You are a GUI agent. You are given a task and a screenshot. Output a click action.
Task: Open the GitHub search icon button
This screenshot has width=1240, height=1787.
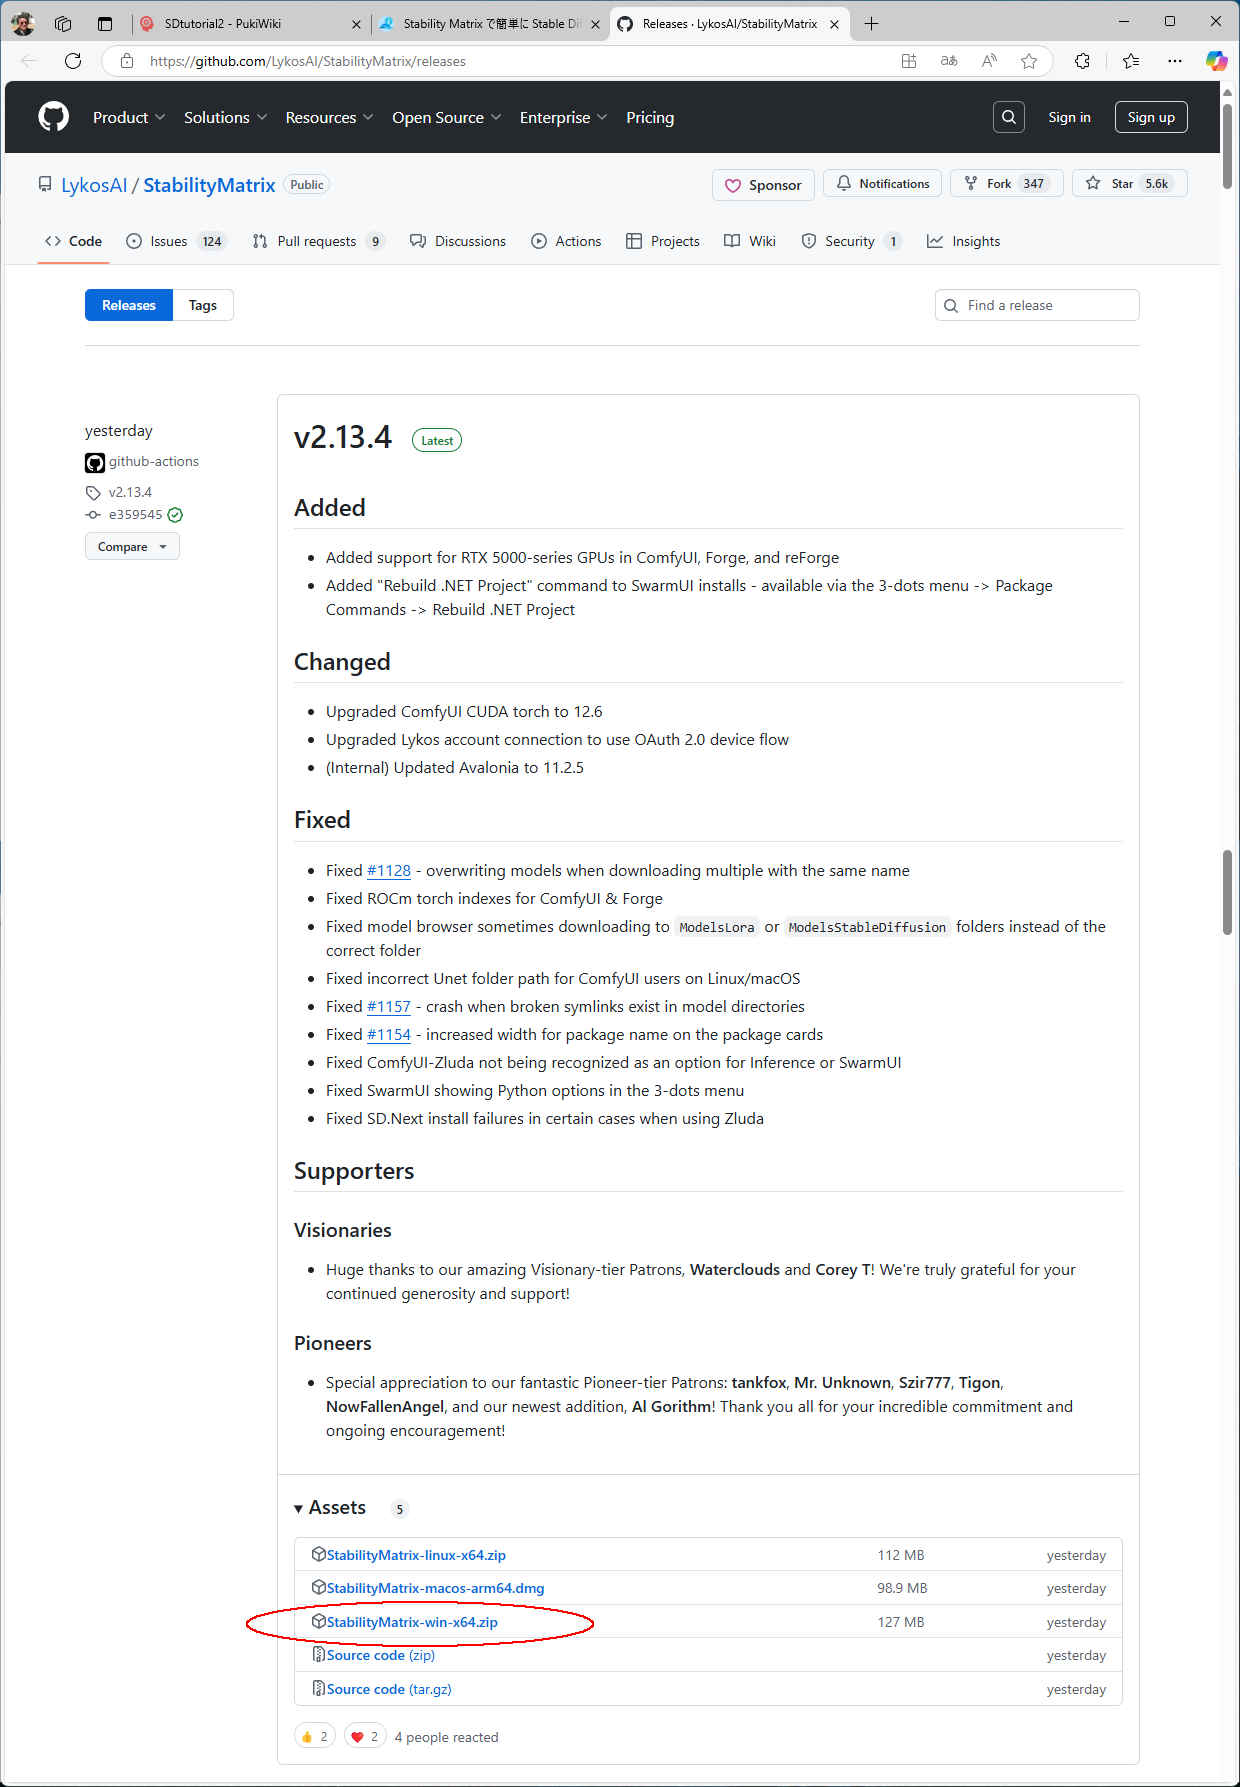[x=1008, y=117]
